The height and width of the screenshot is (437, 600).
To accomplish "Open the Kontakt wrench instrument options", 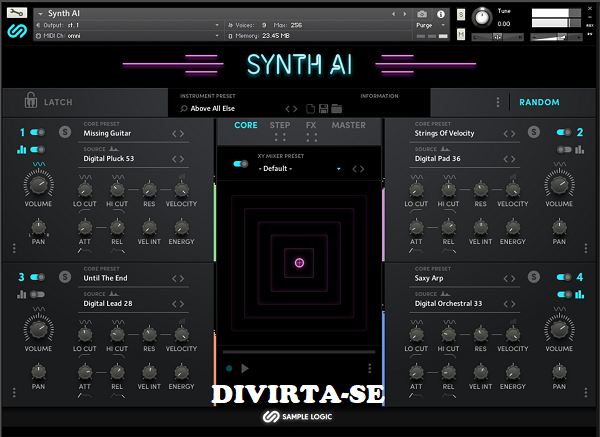I will click(17, 13).
